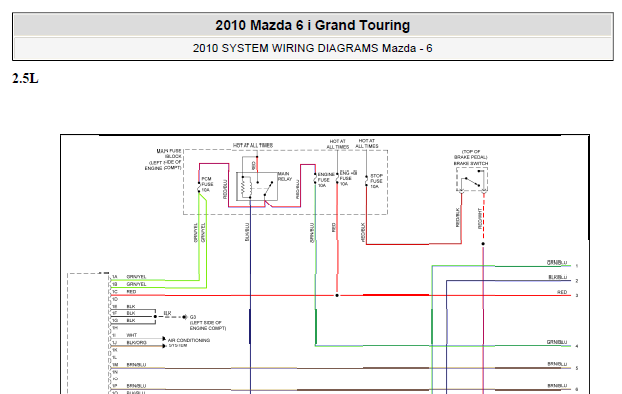The image size is (622, 394).
Task: Click BLK/BLU label at output 2
Action: click(558, 277)
